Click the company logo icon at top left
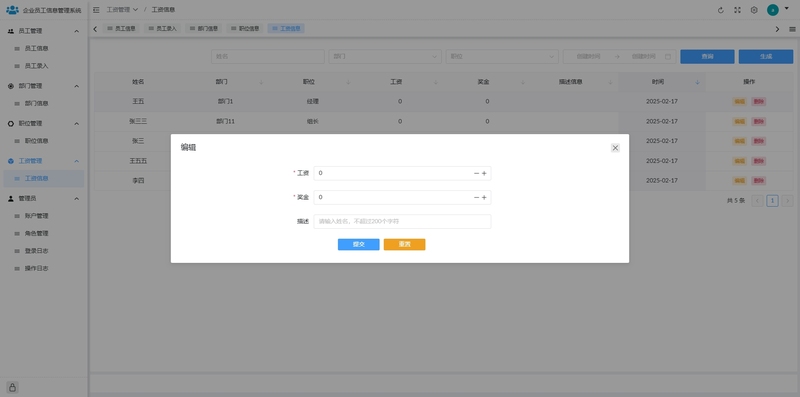This screenshot has height=397, width=800. point(12,10)
